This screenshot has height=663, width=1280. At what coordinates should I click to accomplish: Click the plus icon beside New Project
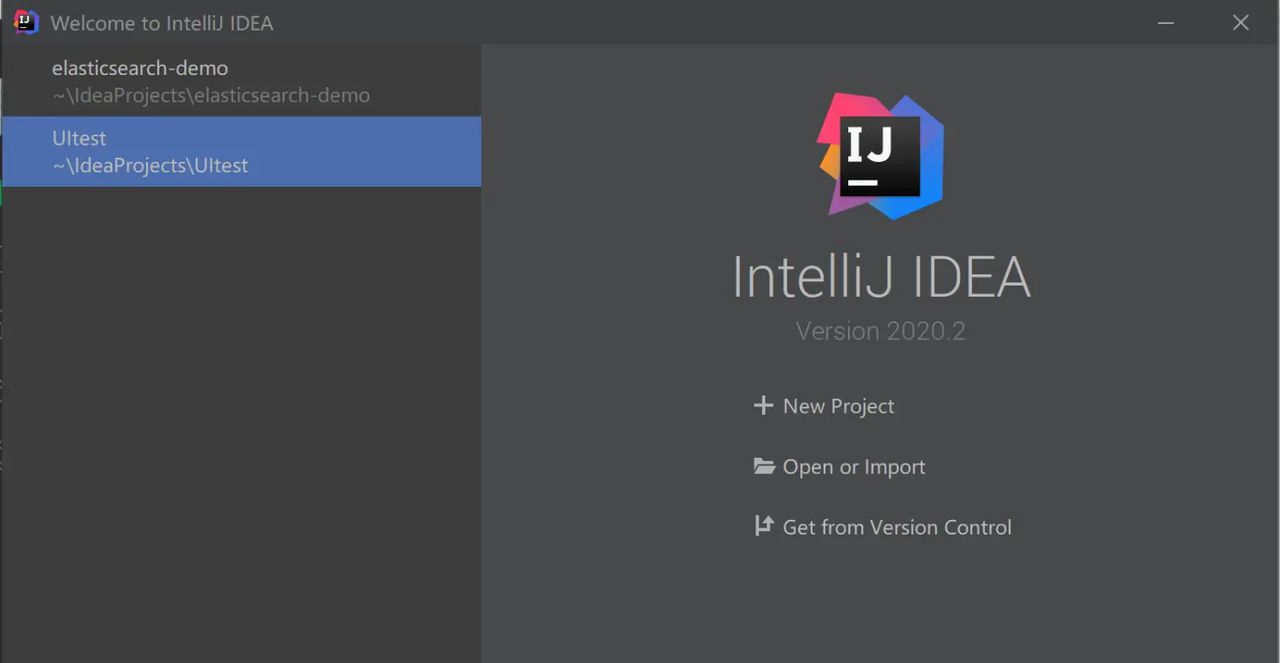pos(763,406)
